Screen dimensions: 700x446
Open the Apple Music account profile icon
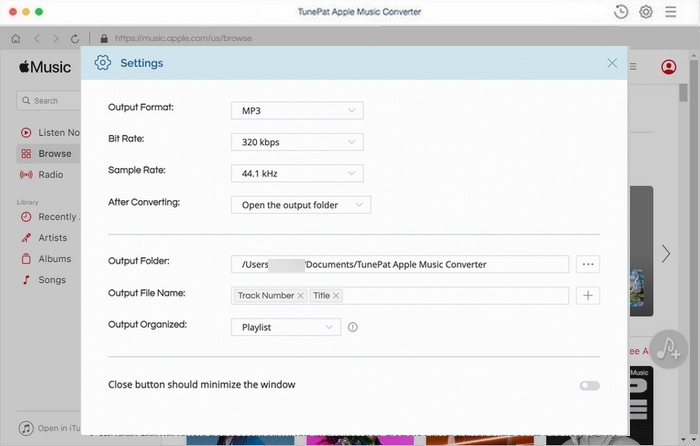point(668,67)
